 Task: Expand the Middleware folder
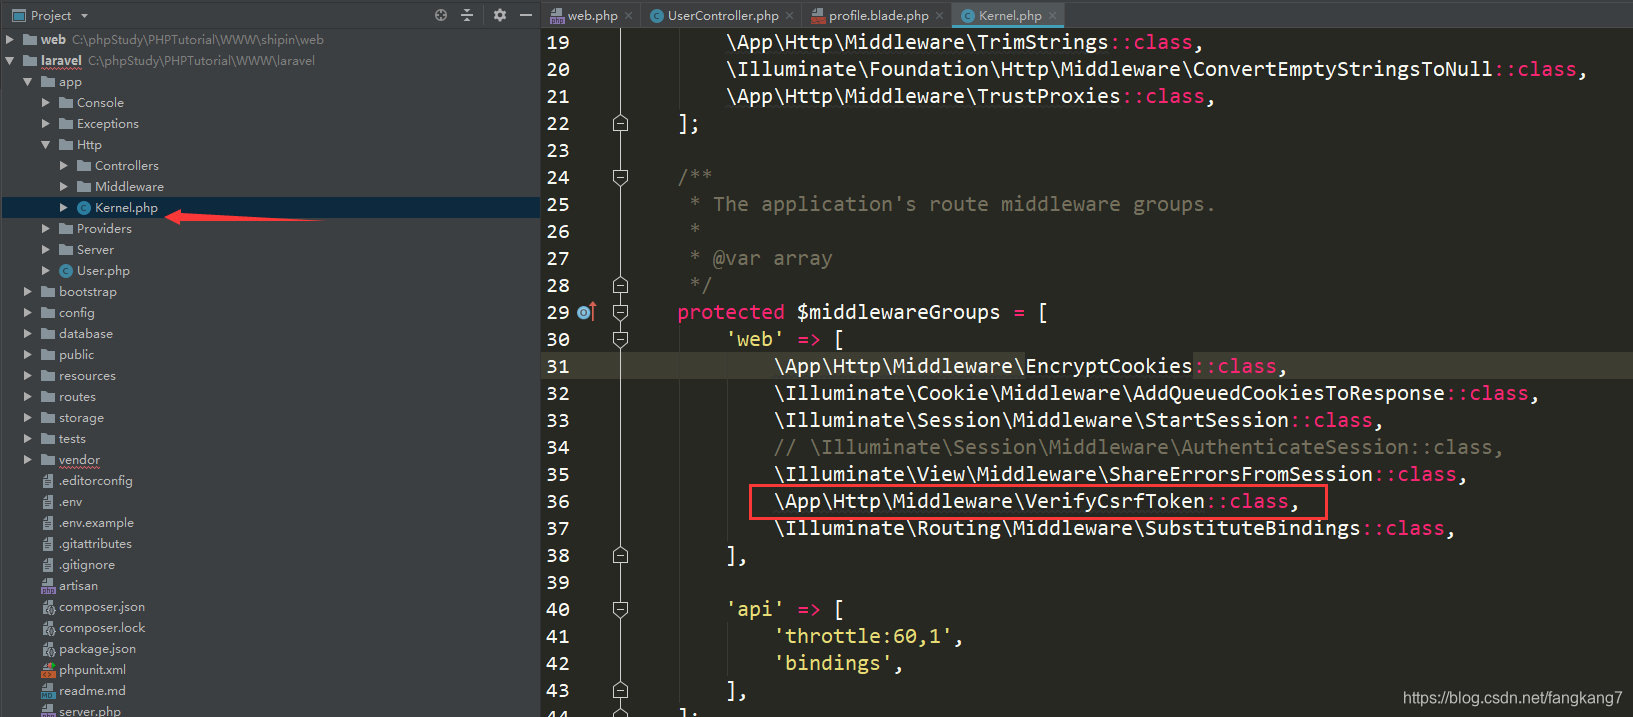click(x=64, y=187)
